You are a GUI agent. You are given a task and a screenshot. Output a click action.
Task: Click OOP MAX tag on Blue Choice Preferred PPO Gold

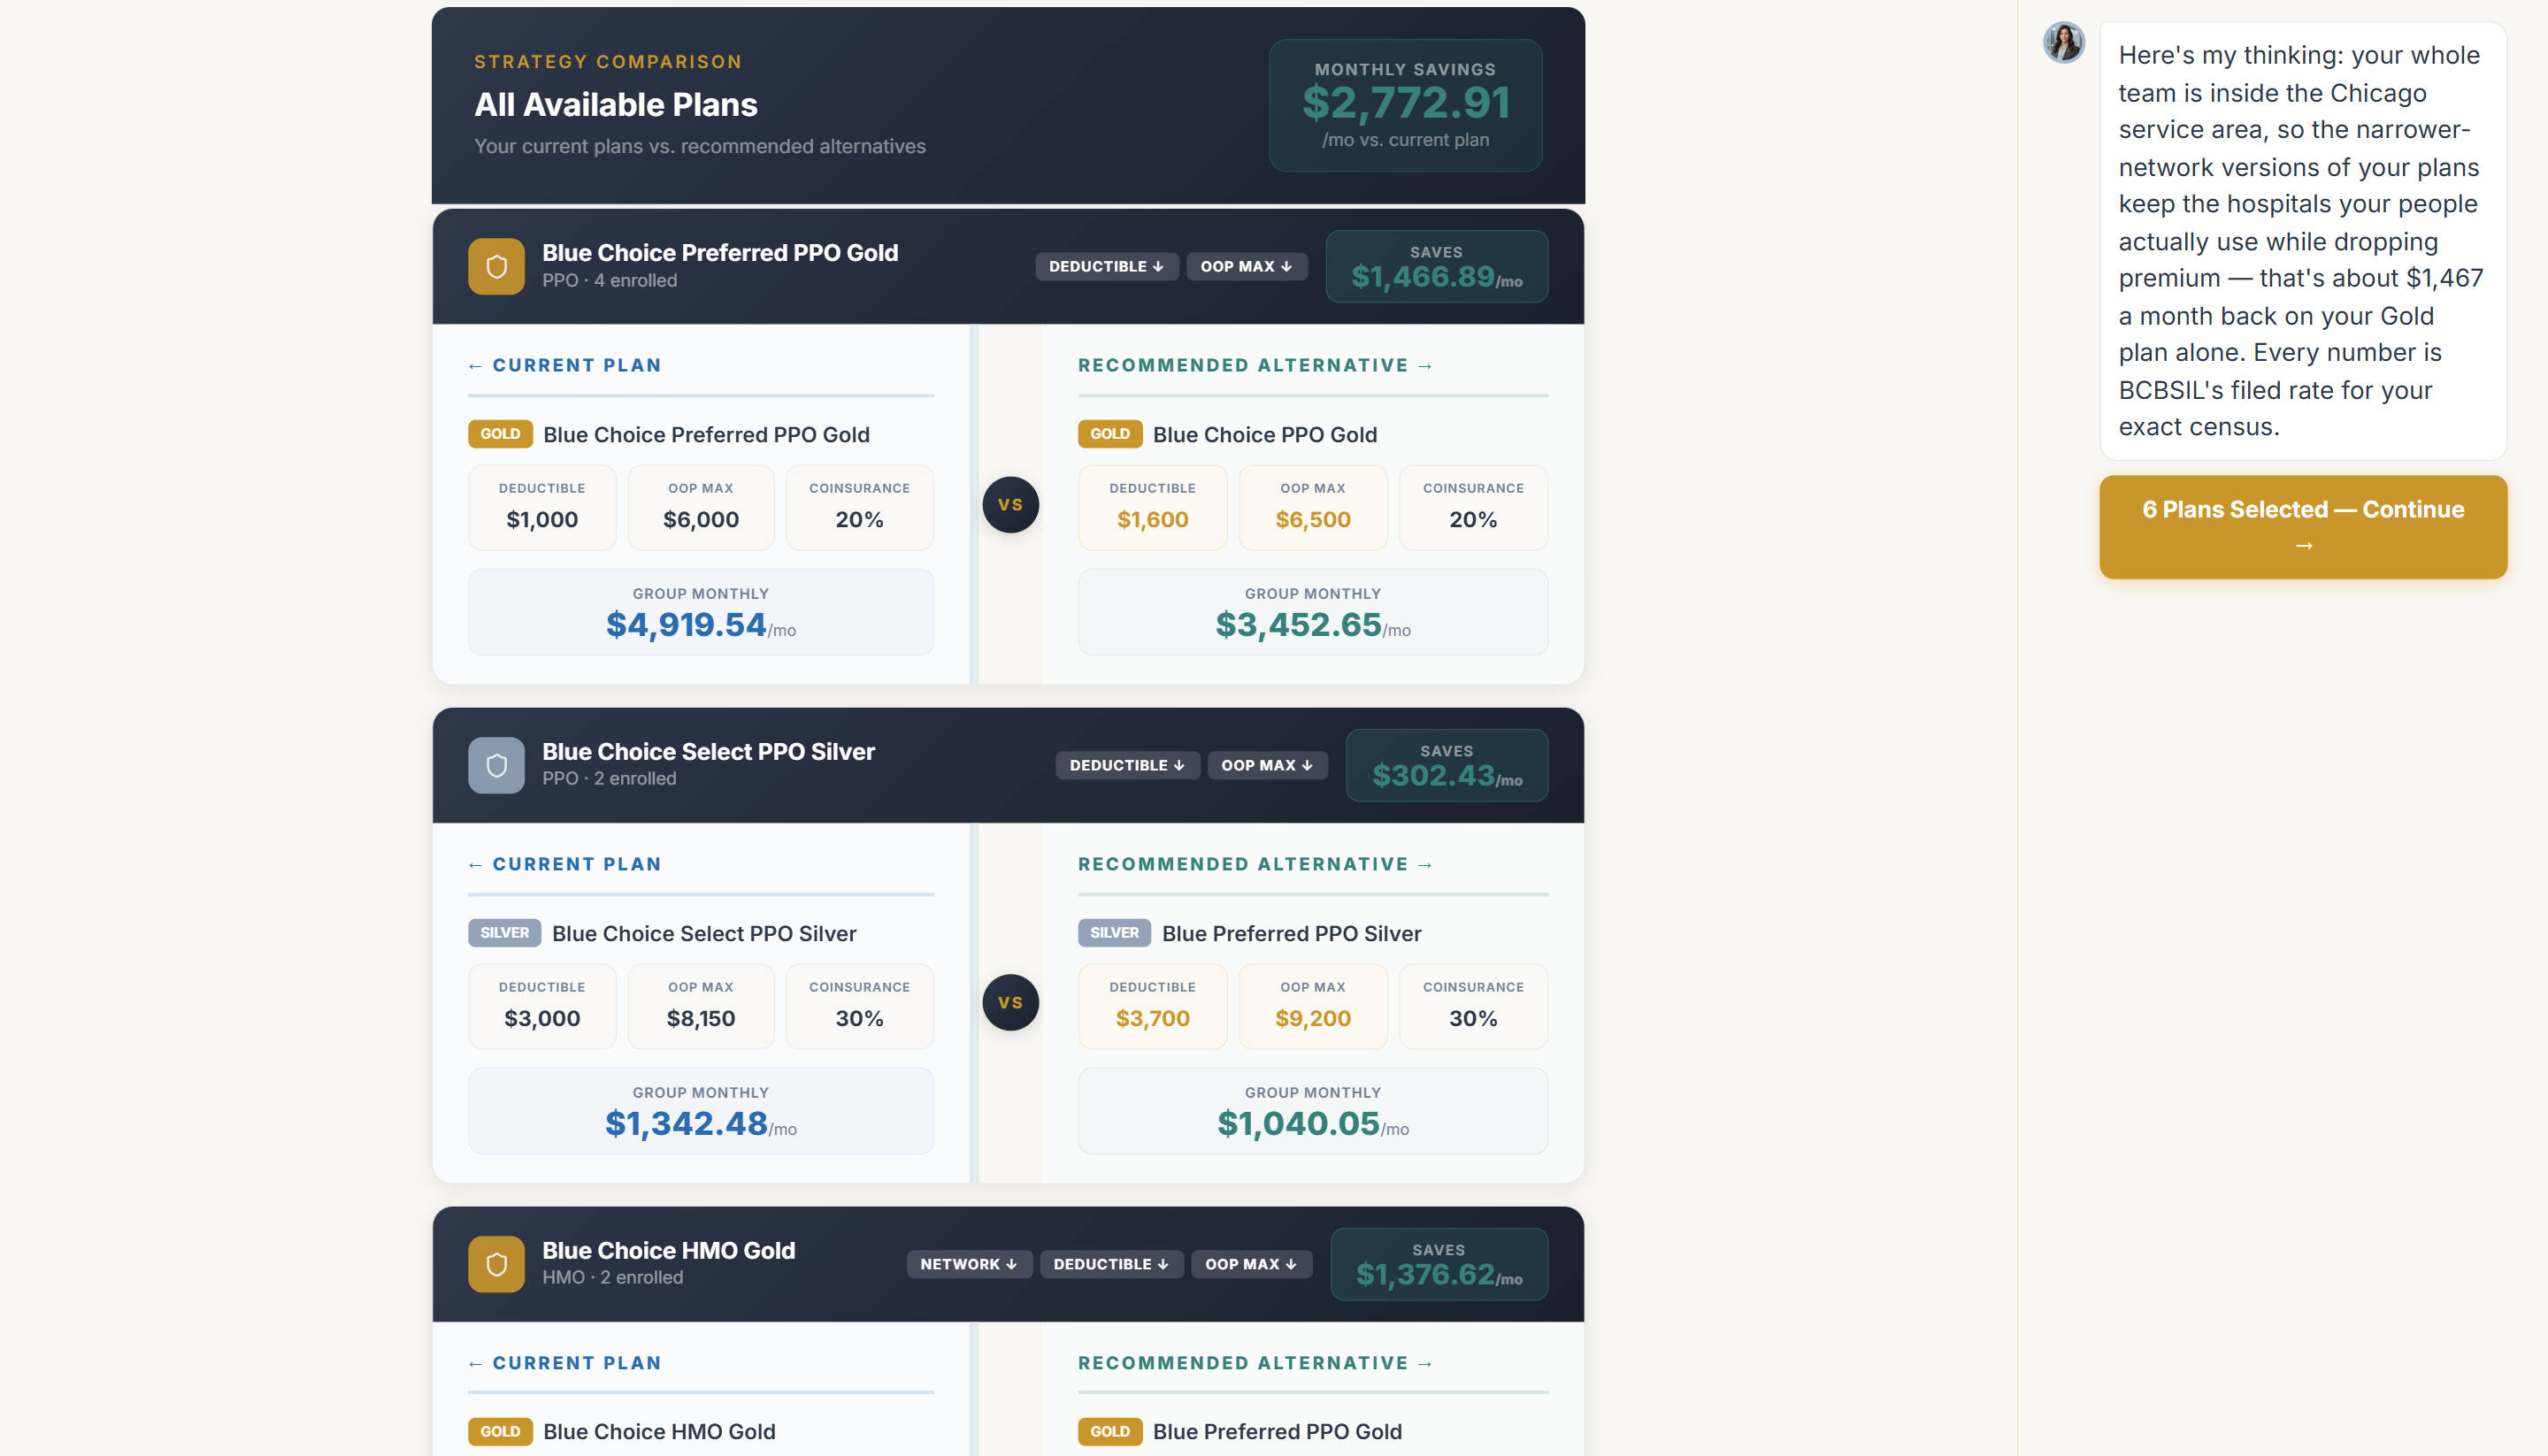pos(1246,266)
